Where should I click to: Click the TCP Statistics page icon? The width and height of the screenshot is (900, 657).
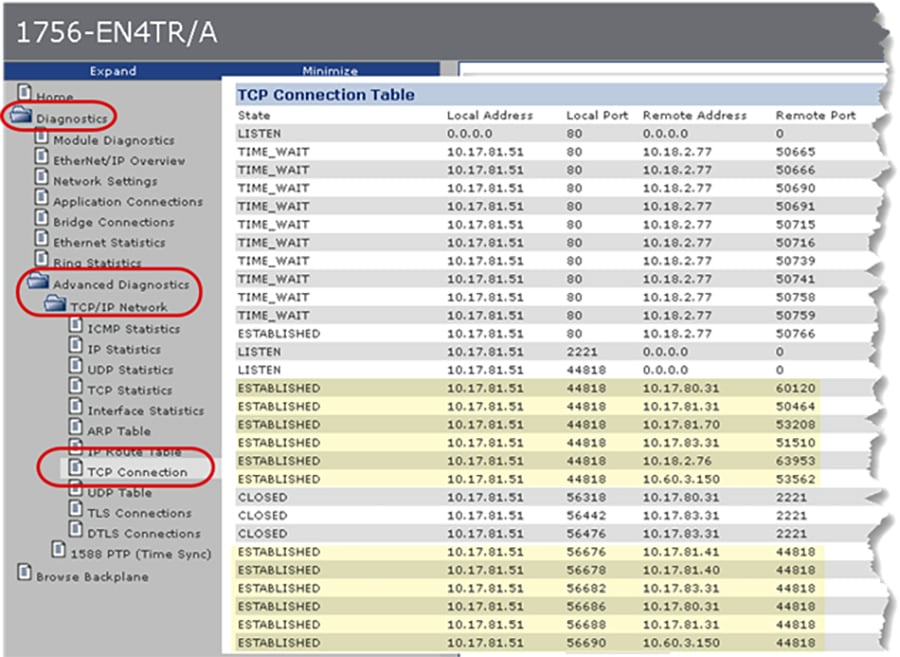pyautogui.click(x=76, y=386)
